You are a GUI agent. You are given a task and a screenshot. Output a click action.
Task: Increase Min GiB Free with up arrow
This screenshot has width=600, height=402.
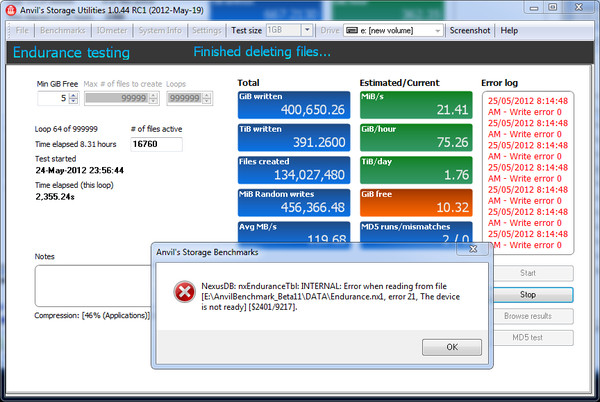73,95
